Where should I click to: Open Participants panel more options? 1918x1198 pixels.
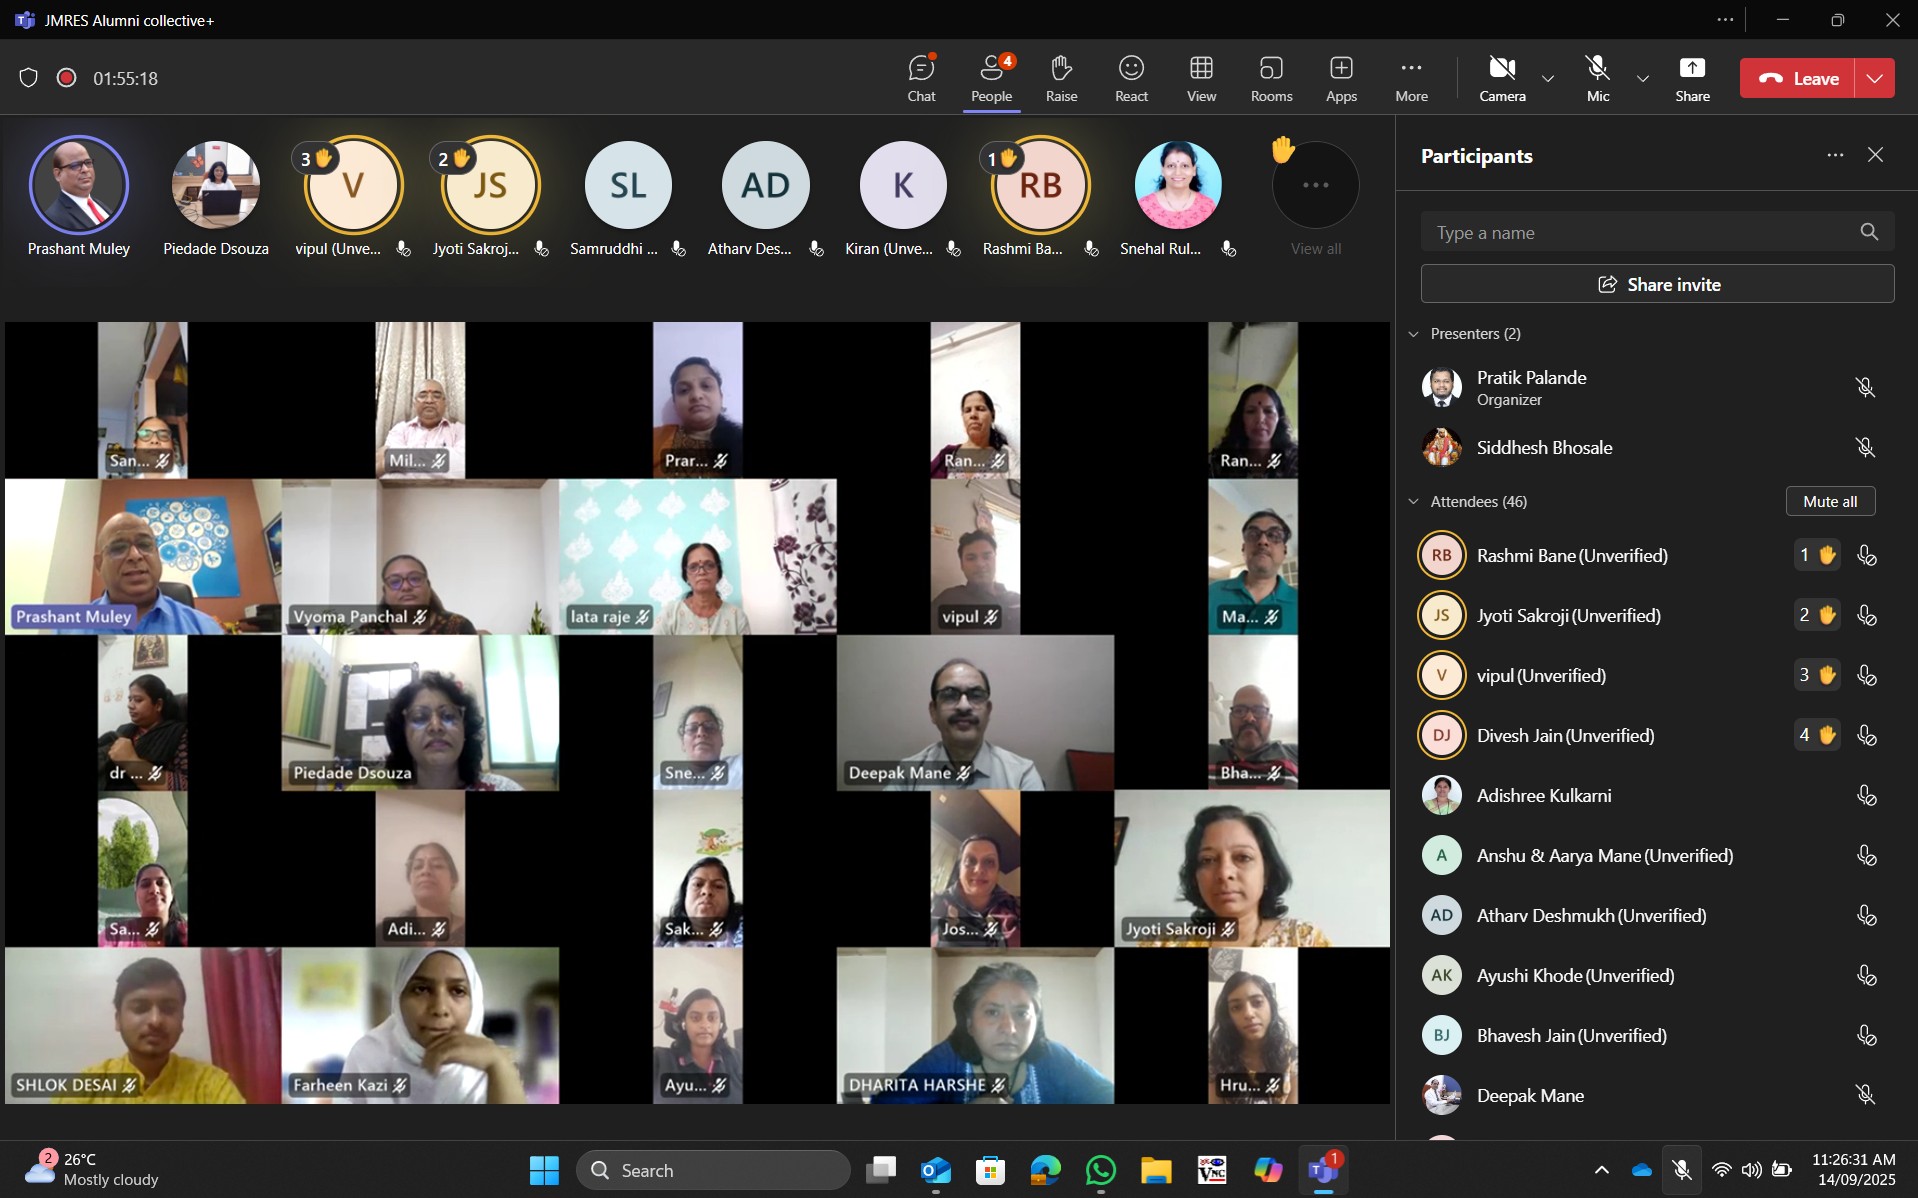pos(1835,155)
